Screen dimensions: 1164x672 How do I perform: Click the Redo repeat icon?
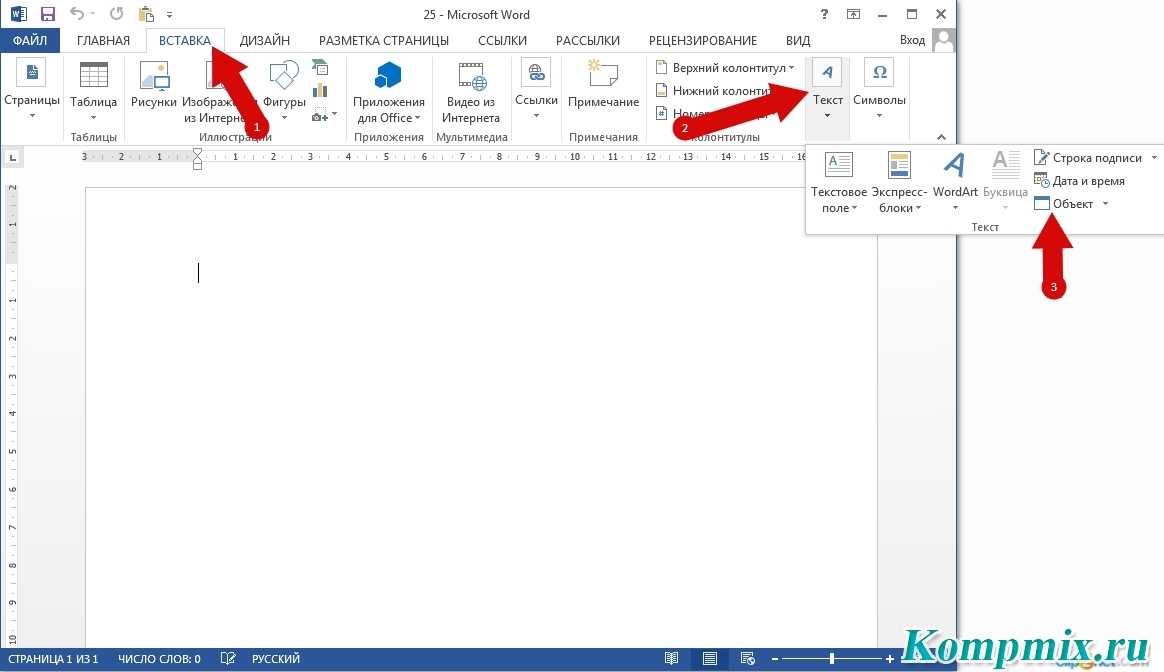pos(117,13)
